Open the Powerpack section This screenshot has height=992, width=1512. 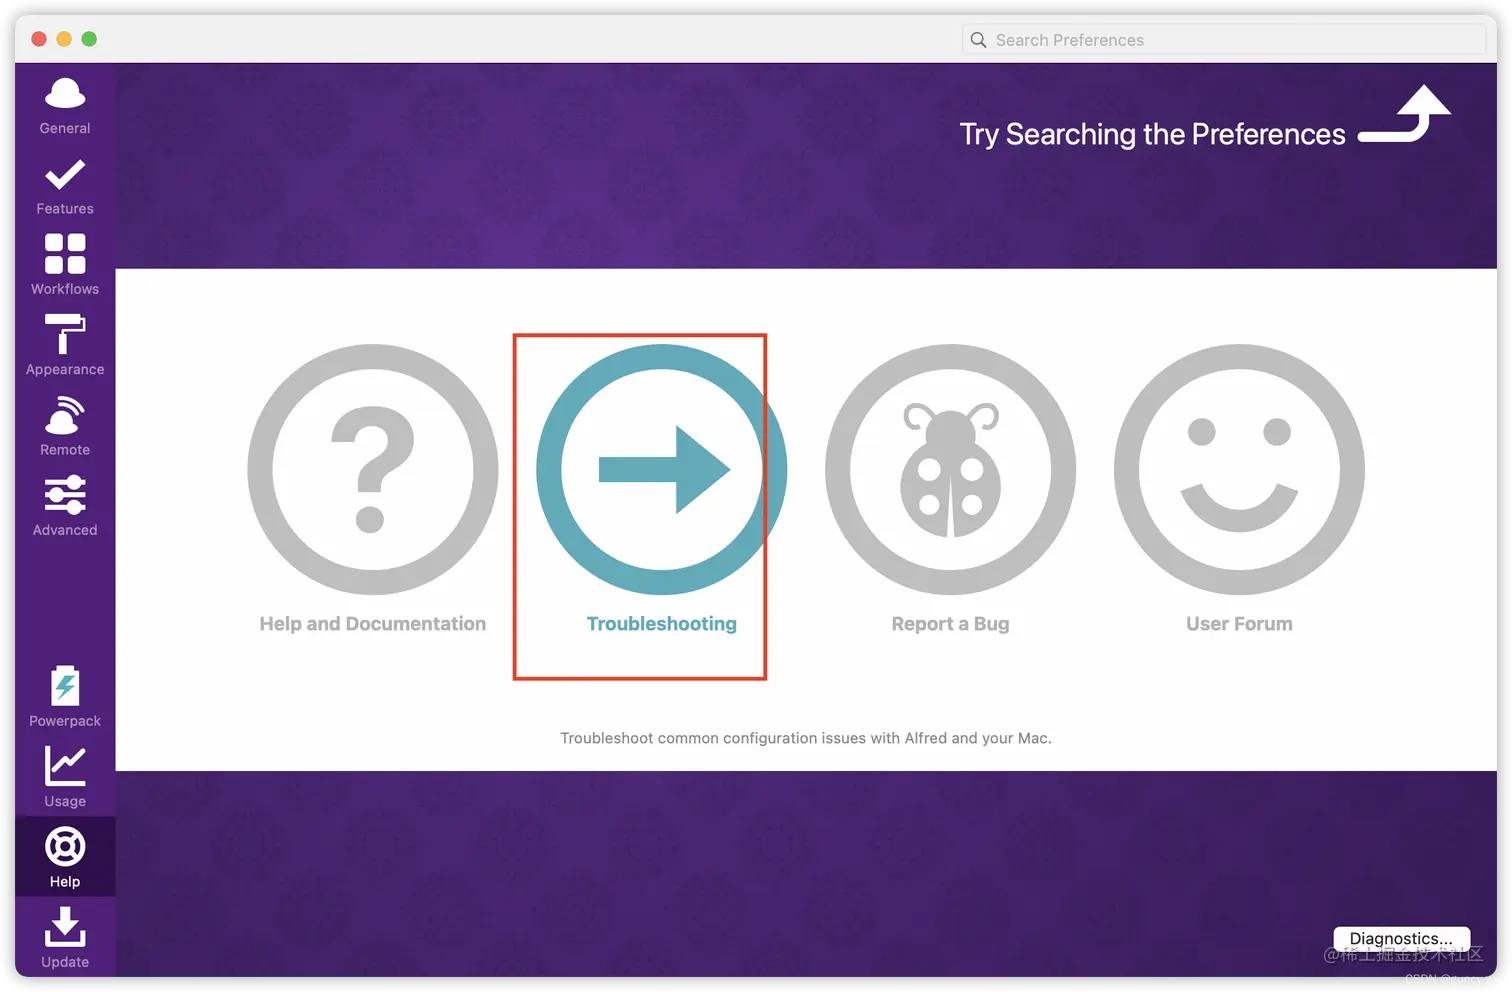(65, 697)
